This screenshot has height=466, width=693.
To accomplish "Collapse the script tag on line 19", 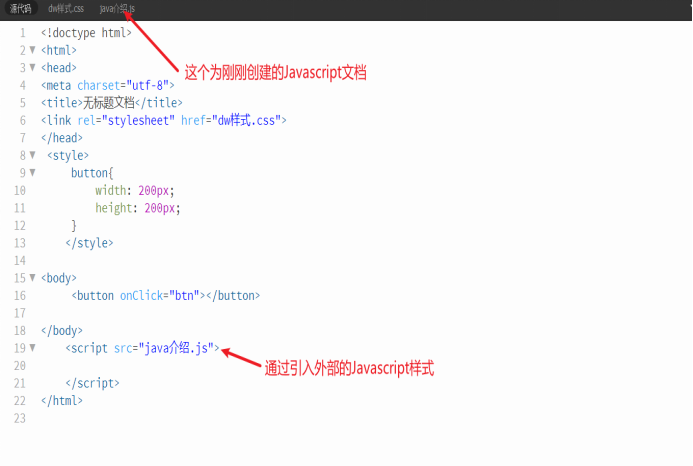I will coord(32,348).
